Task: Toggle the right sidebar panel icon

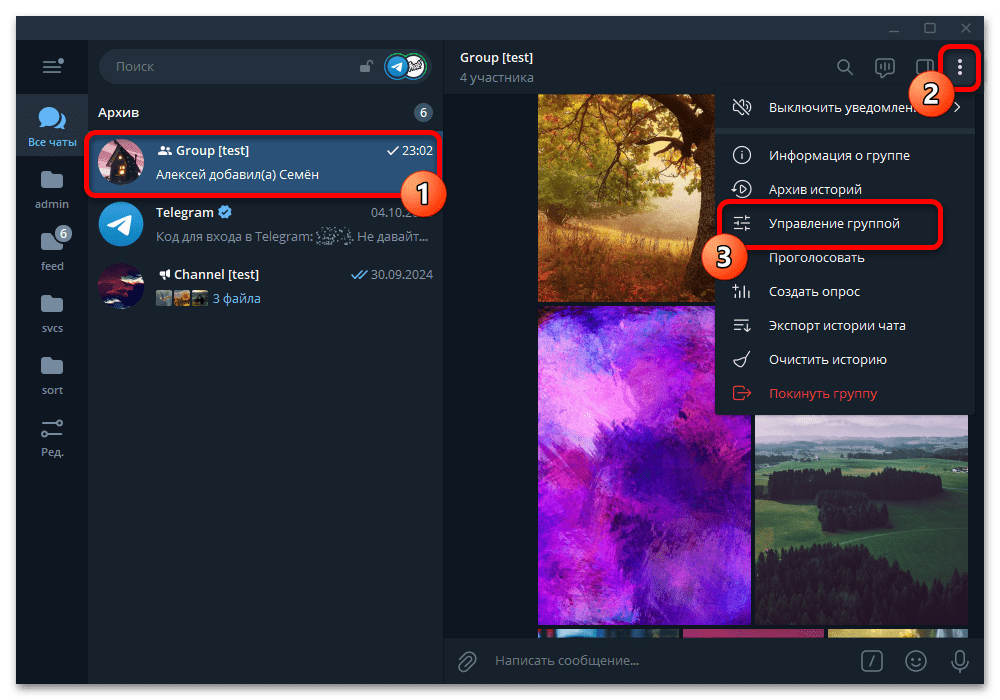Action: 924,67
